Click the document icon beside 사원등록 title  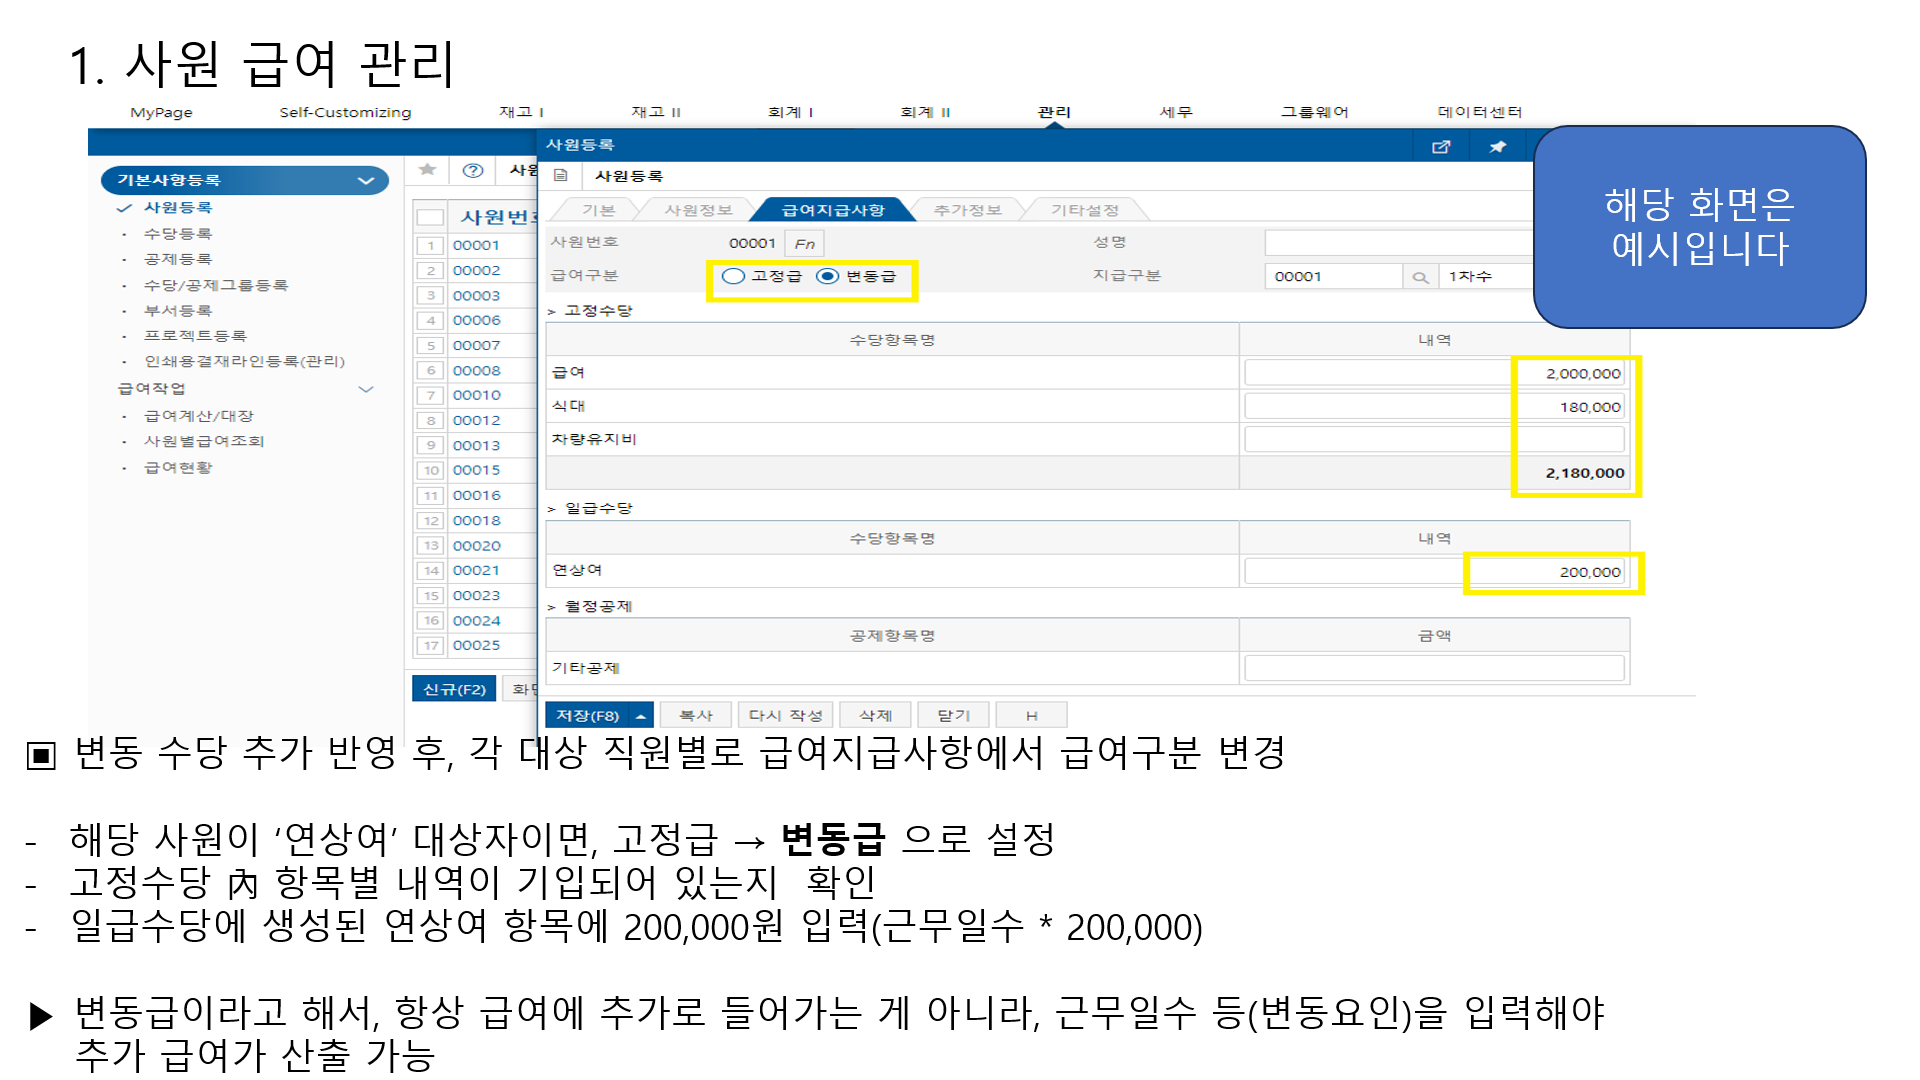tap(561, 176)
